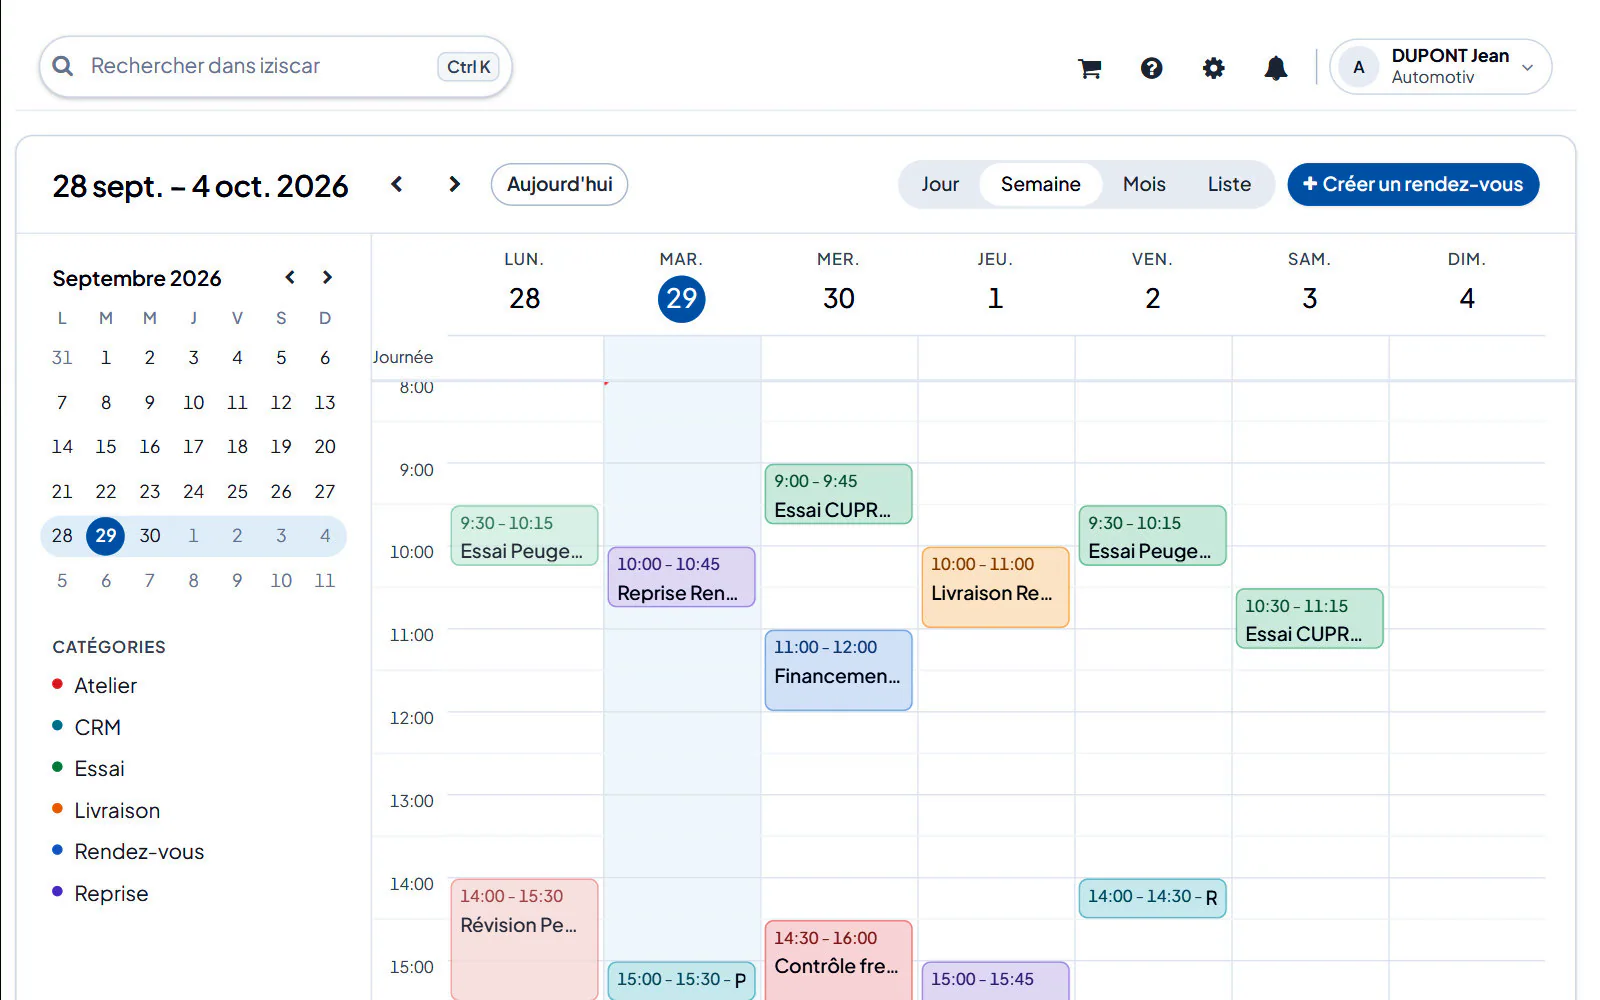1600x1000 pixels.
Task: Switch to Semaine view
Action: pyautogui.click(x=1040, y=184)
